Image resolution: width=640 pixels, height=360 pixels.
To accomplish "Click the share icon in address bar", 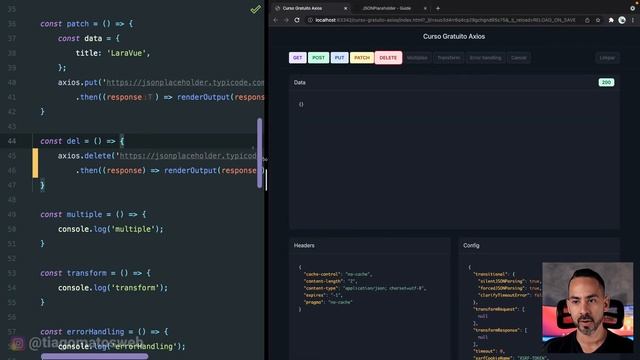I will [x=587, y=20].
